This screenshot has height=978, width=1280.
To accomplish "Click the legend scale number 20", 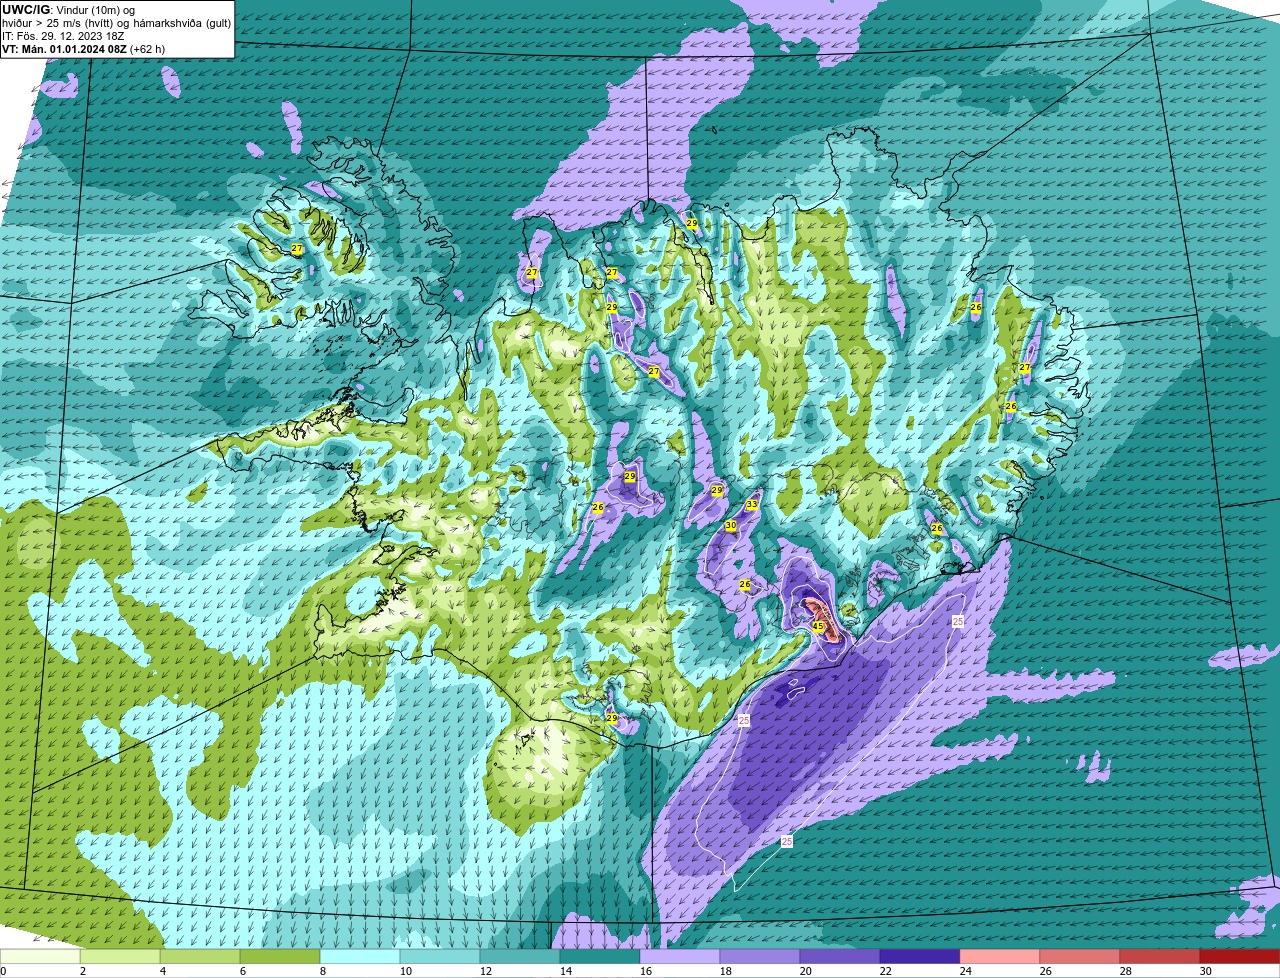I will (x=806, y=971).
